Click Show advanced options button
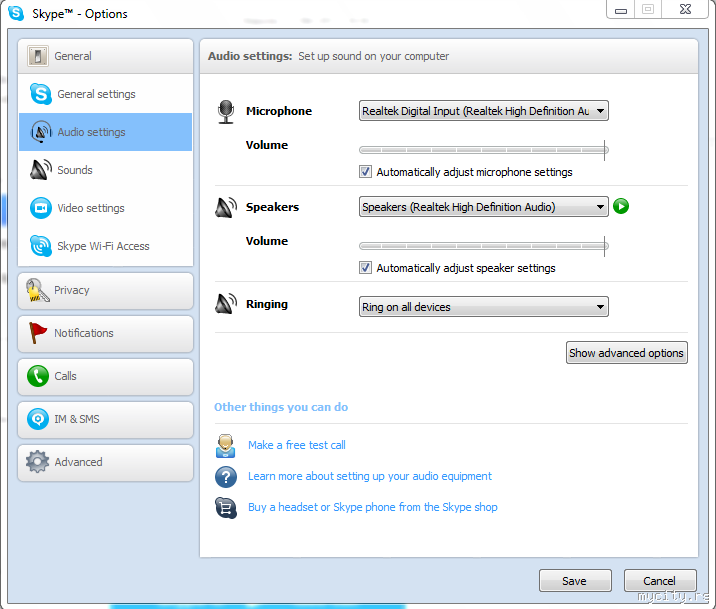The image size is (716, 609). click(x=626, y=353)
